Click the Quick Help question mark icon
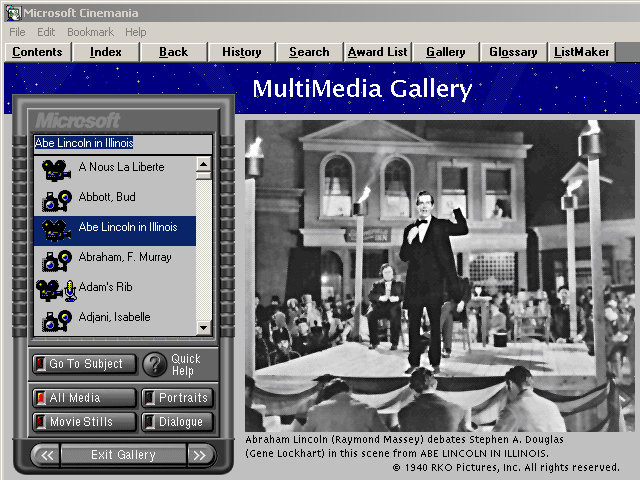The image size is (640, 480). pyautogui.click(x=155, y=364)
